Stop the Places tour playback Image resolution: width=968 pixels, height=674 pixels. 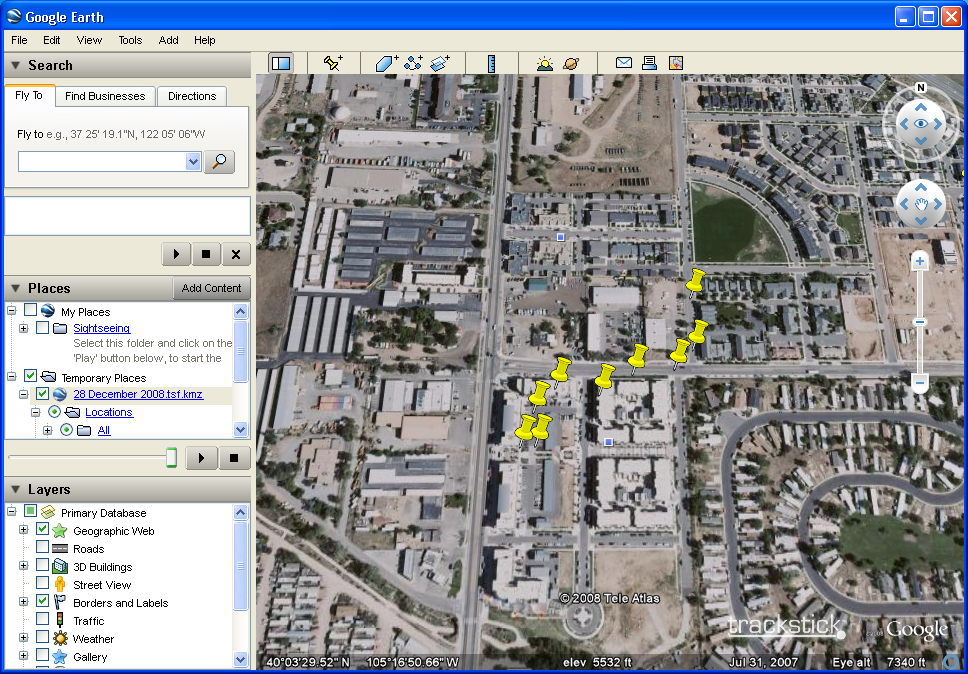point(234,458)
